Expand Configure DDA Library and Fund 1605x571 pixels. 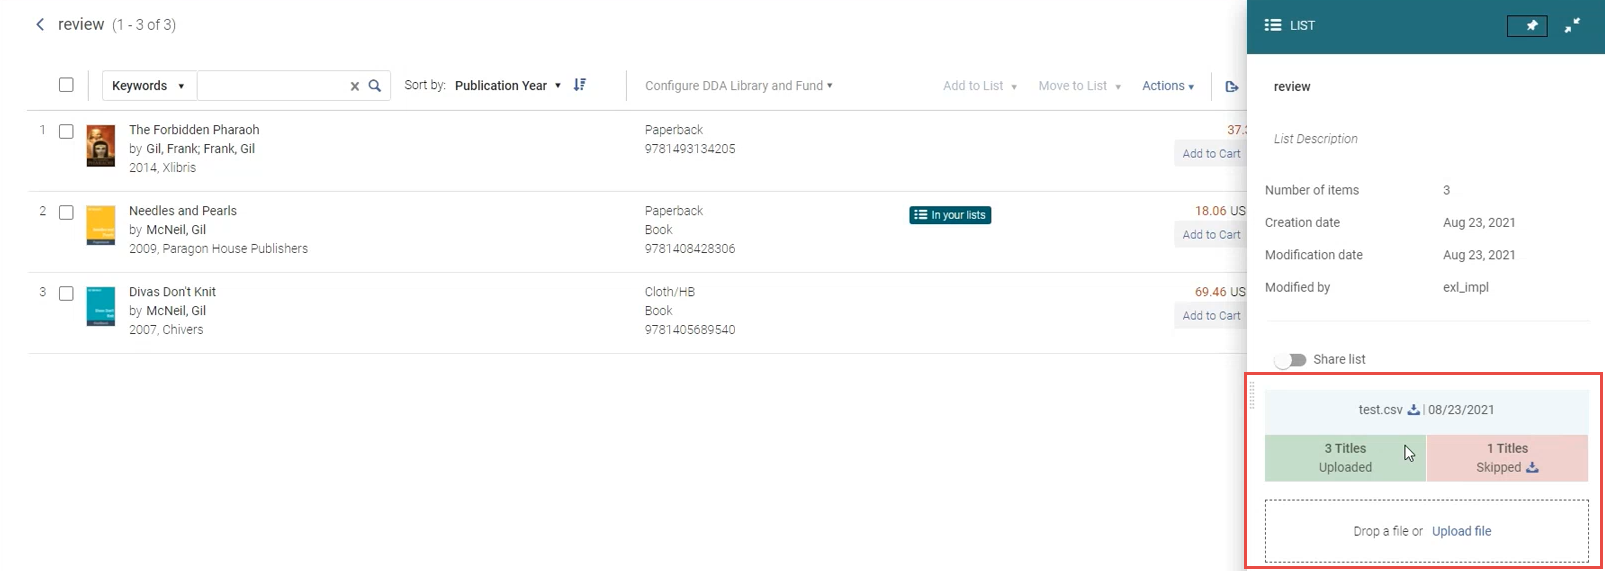738,86
